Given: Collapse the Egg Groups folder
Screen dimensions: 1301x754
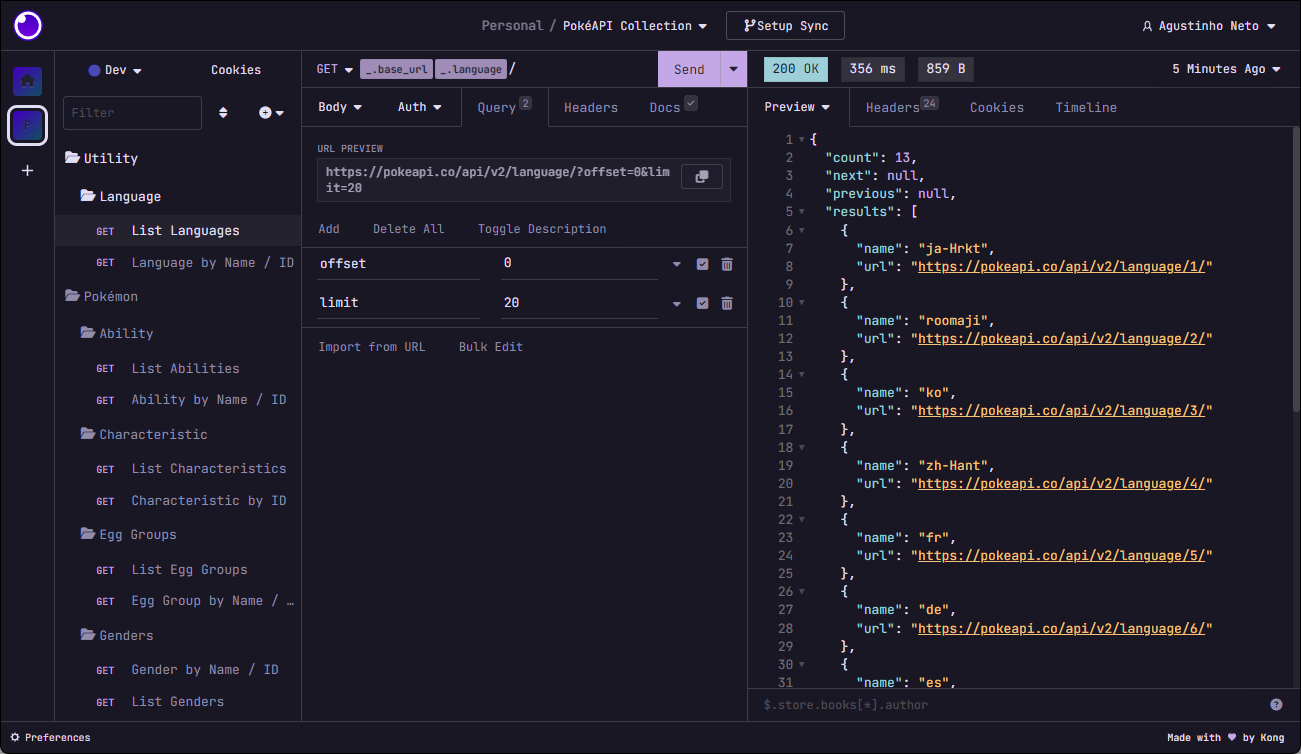Looking at the screenshot, I should pos(128,534).
